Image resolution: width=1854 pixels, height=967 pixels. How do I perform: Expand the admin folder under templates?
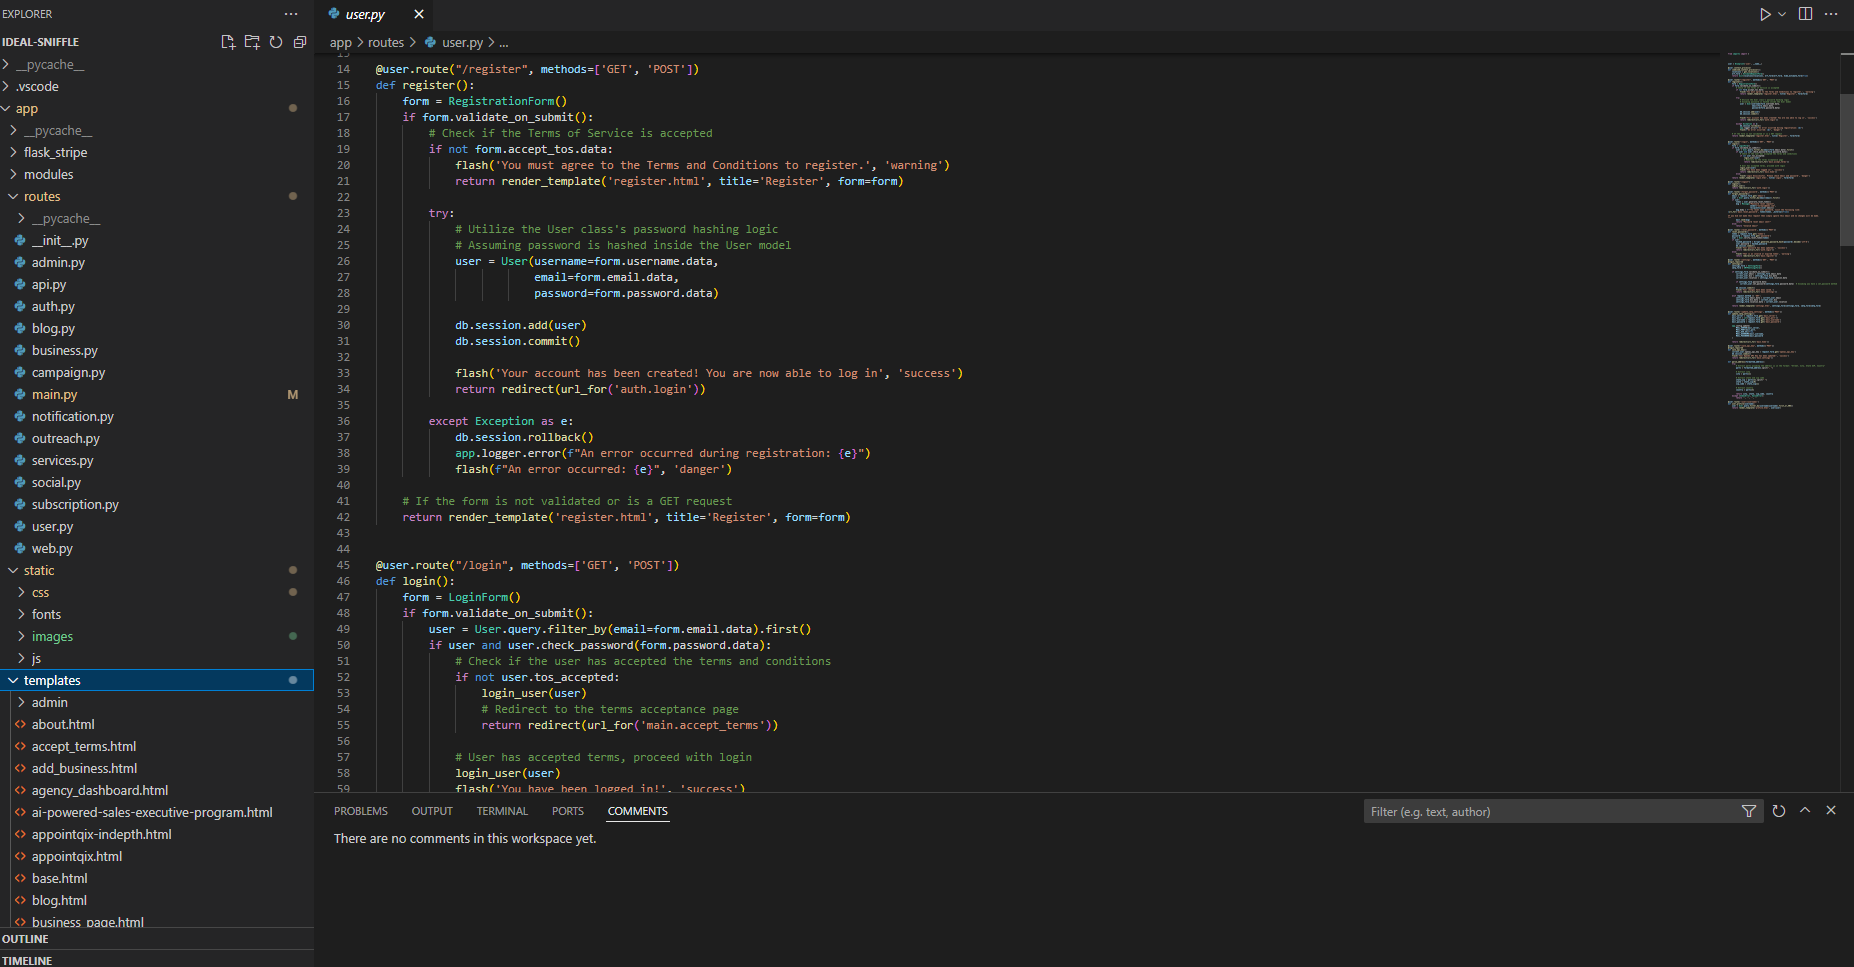click(x=157, y=702)
